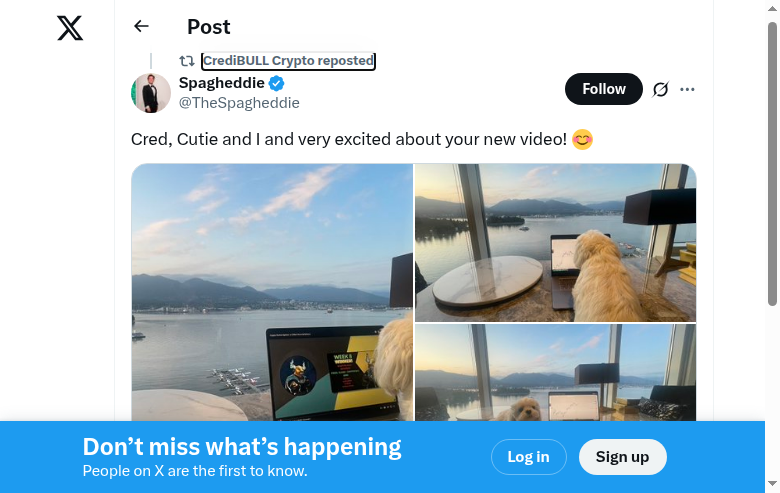The width and height of the screenshot is (780, 493).
Task: Click the repost arrows icon
Action: point(187,61)
